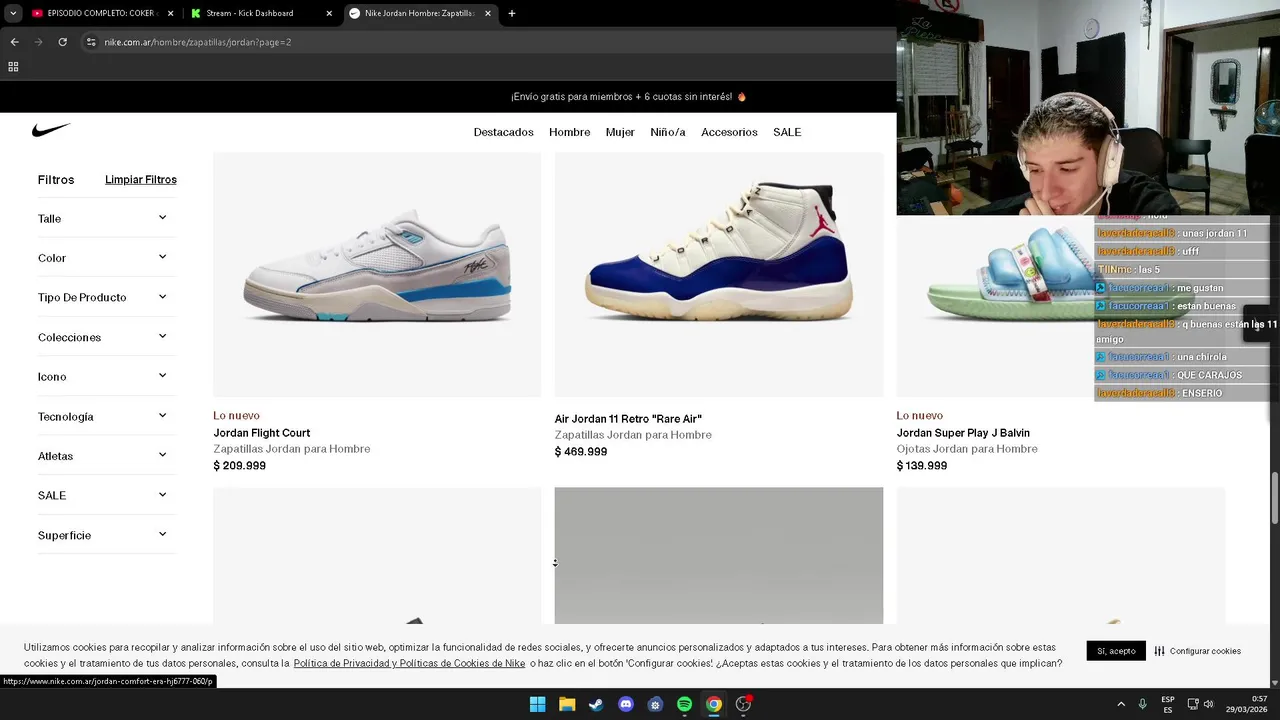
Task: Open File Explorer from the taskbar
Action: pos(567,704)
